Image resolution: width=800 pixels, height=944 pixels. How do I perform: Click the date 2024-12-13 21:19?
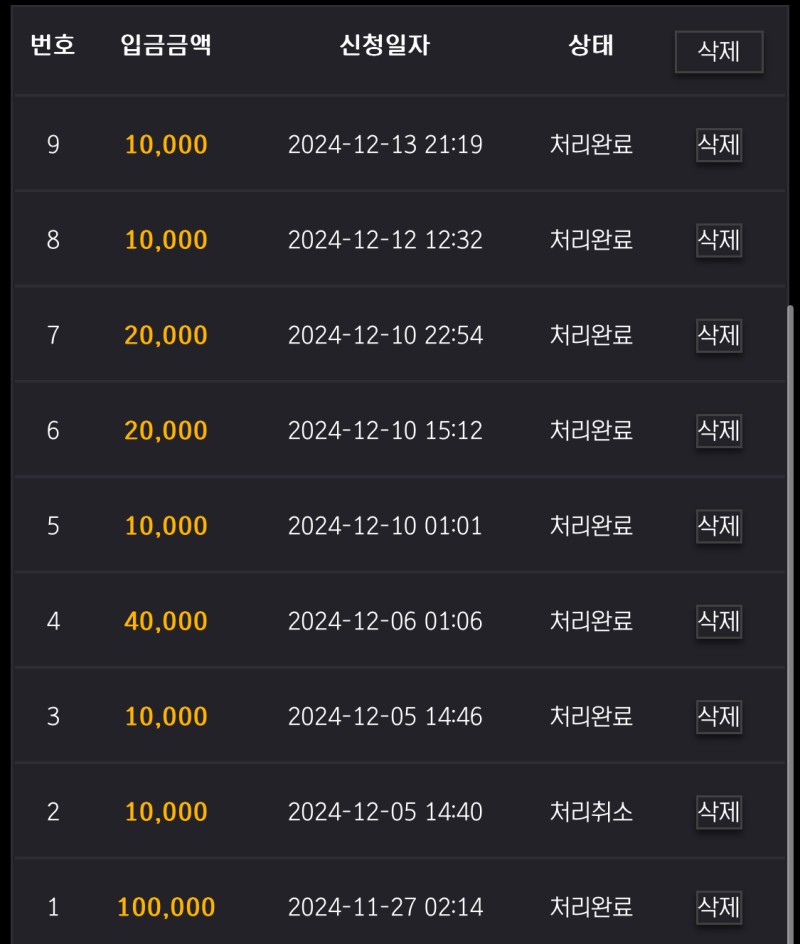(385, 145)
